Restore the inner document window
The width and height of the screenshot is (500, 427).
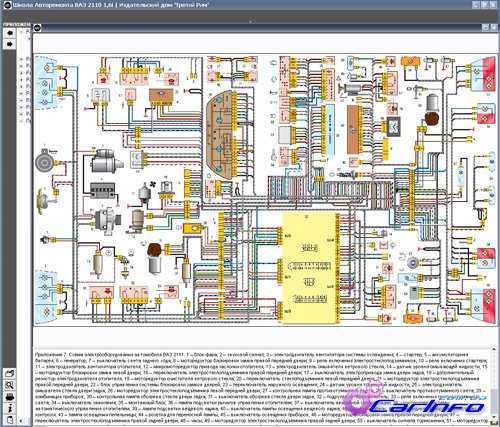(485, 28)
